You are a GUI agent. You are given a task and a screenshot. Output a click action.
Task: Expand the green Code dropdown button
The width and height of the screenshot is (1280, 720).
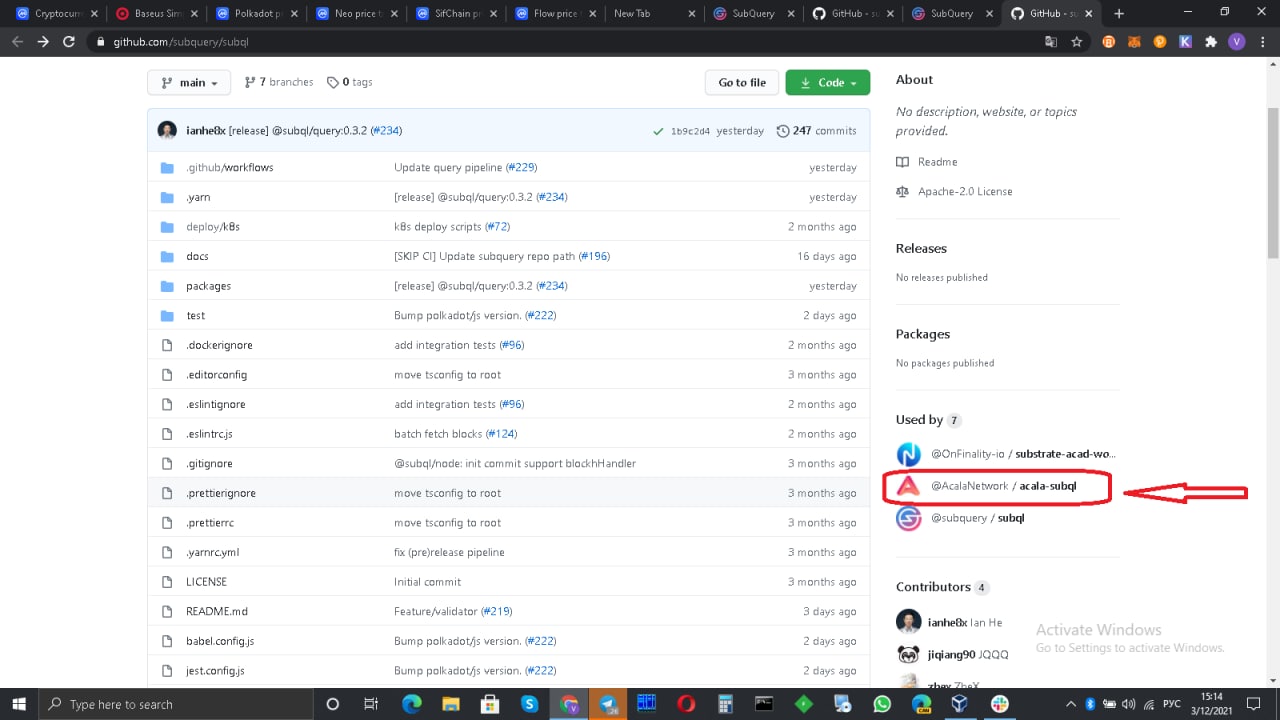click(x=828, y=83)
